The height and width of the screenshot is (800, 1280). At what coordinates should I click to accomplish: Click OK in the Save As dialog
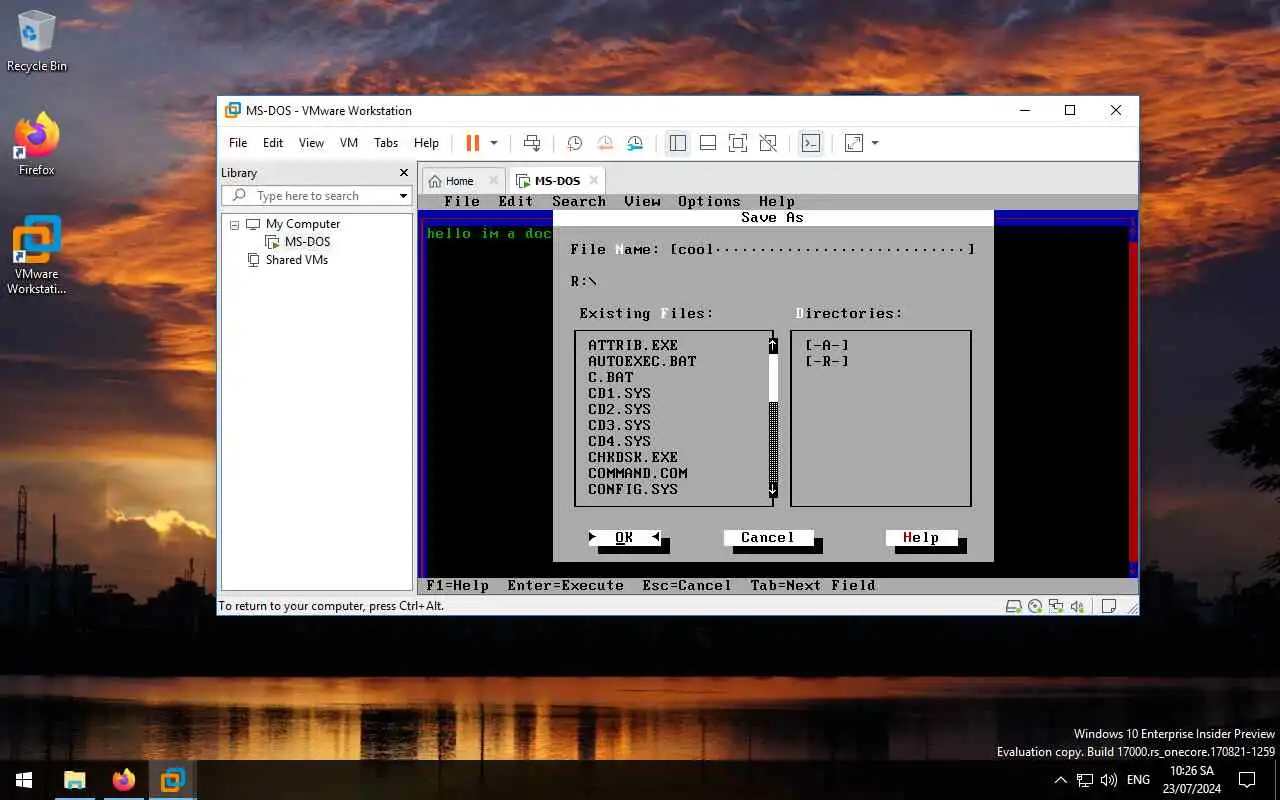pos(624,537)
